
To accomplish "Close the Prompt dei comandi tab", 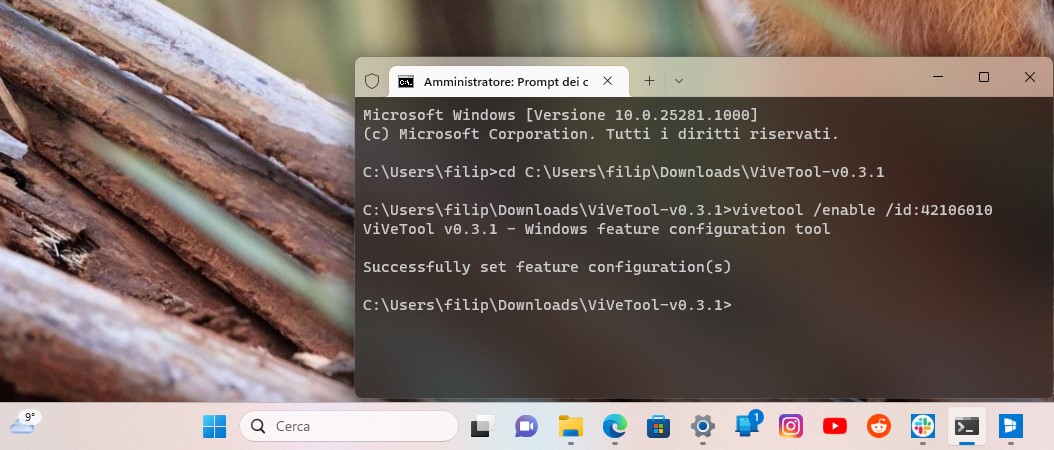I will [x=607, y=81].
